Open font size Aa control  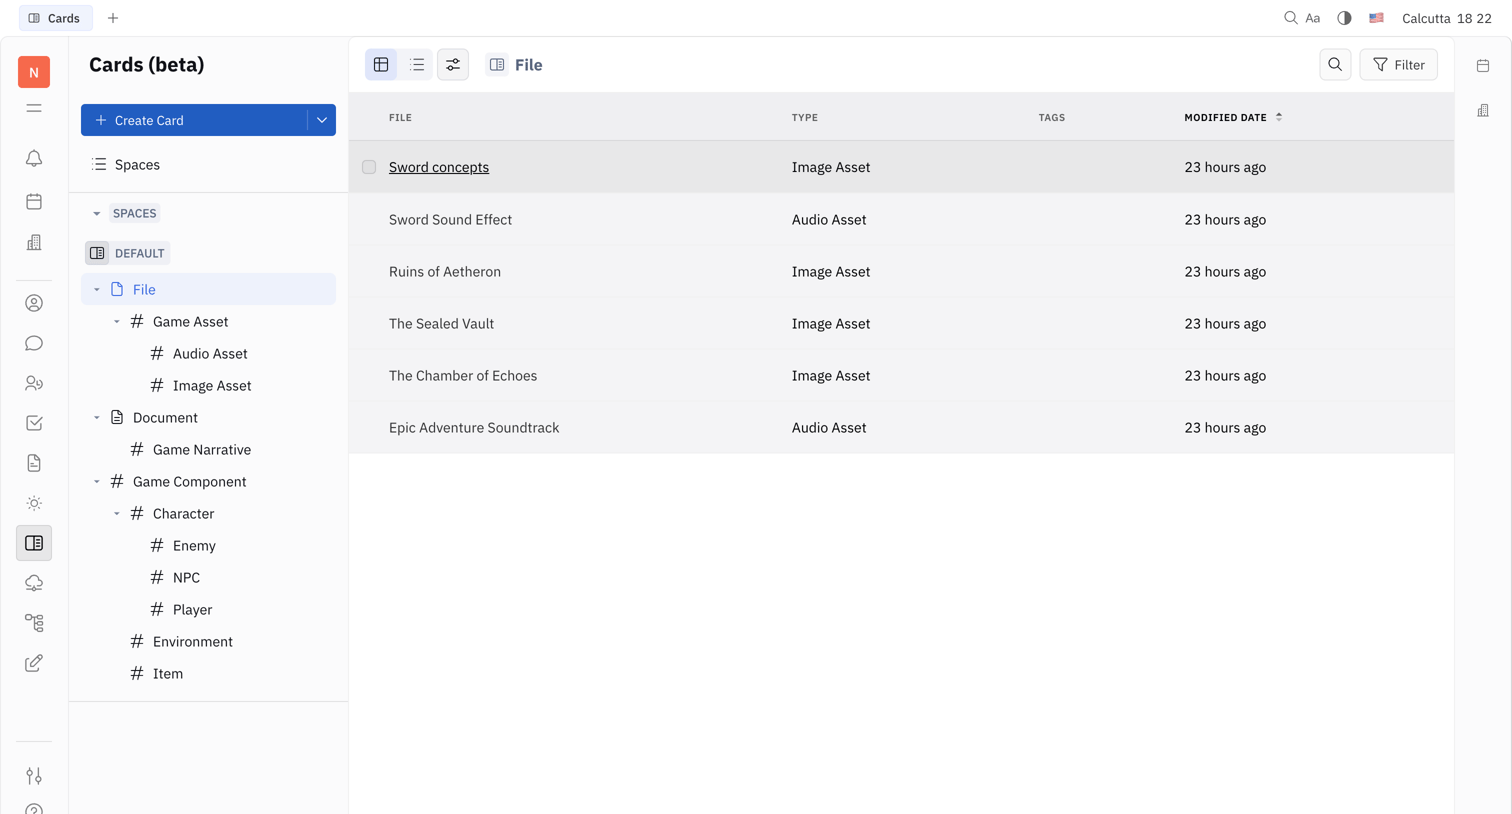tap(1313, 18)
